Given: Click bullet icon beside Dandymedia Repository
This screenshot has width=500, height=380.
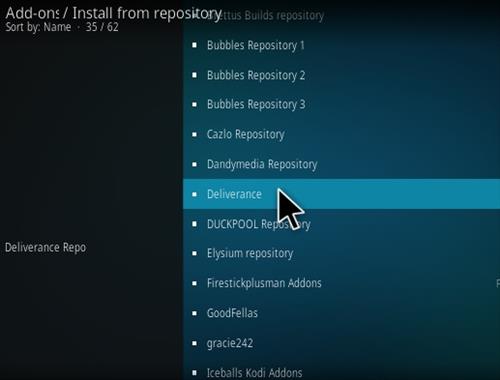Looking at the screenshot, I should pyautogui.click(x=194, y=164).
